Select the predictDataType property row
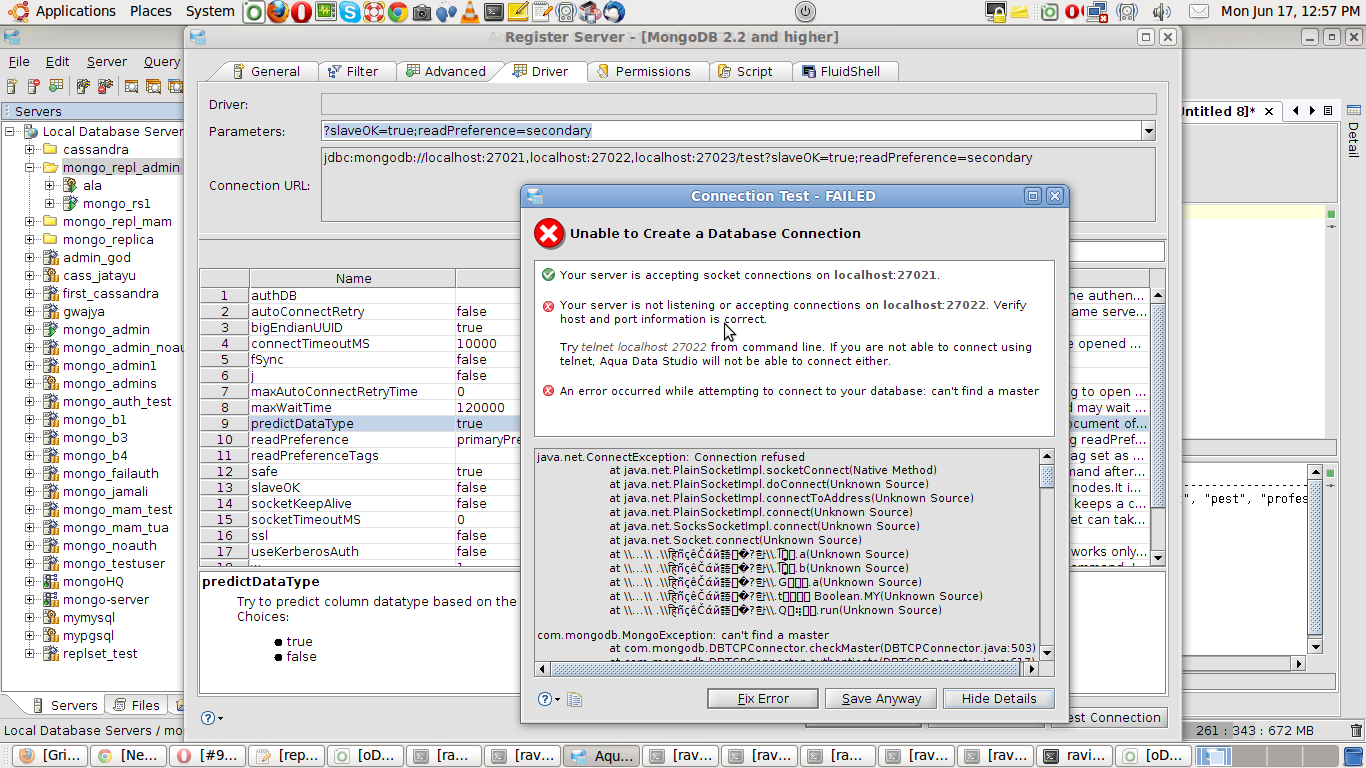1366x768 pixels. pos(675,424)
